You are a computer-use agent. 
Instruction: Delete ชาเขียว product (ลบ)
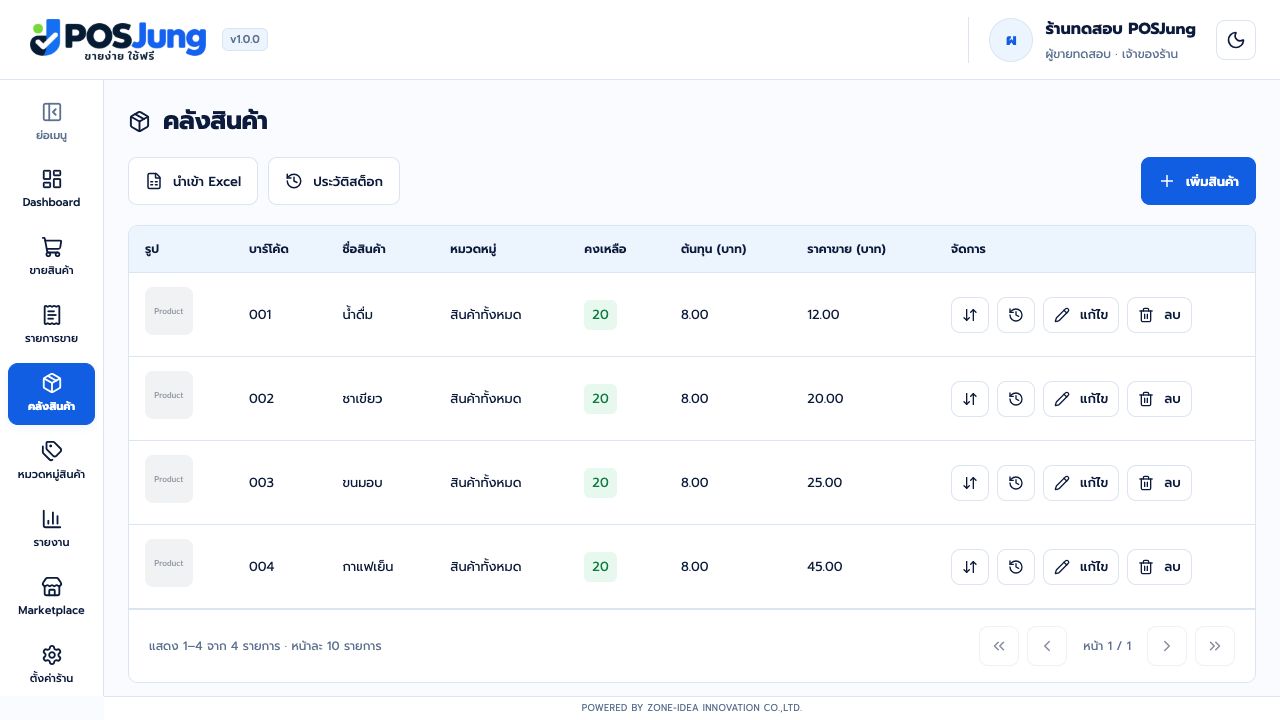(x=1159, y=399)
